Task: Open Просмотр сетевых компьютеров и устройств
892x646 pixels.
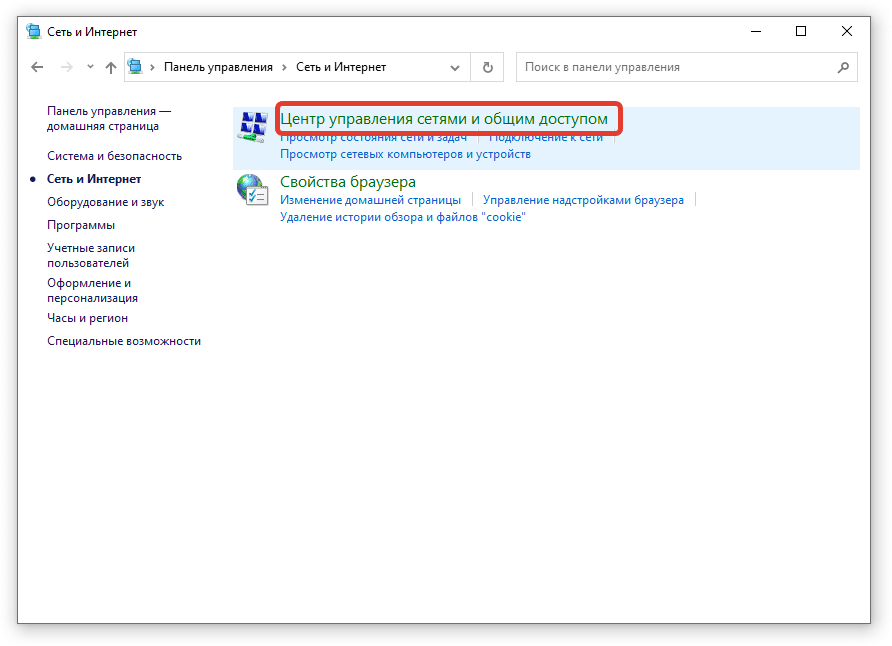Action: (x=405, y=154)
